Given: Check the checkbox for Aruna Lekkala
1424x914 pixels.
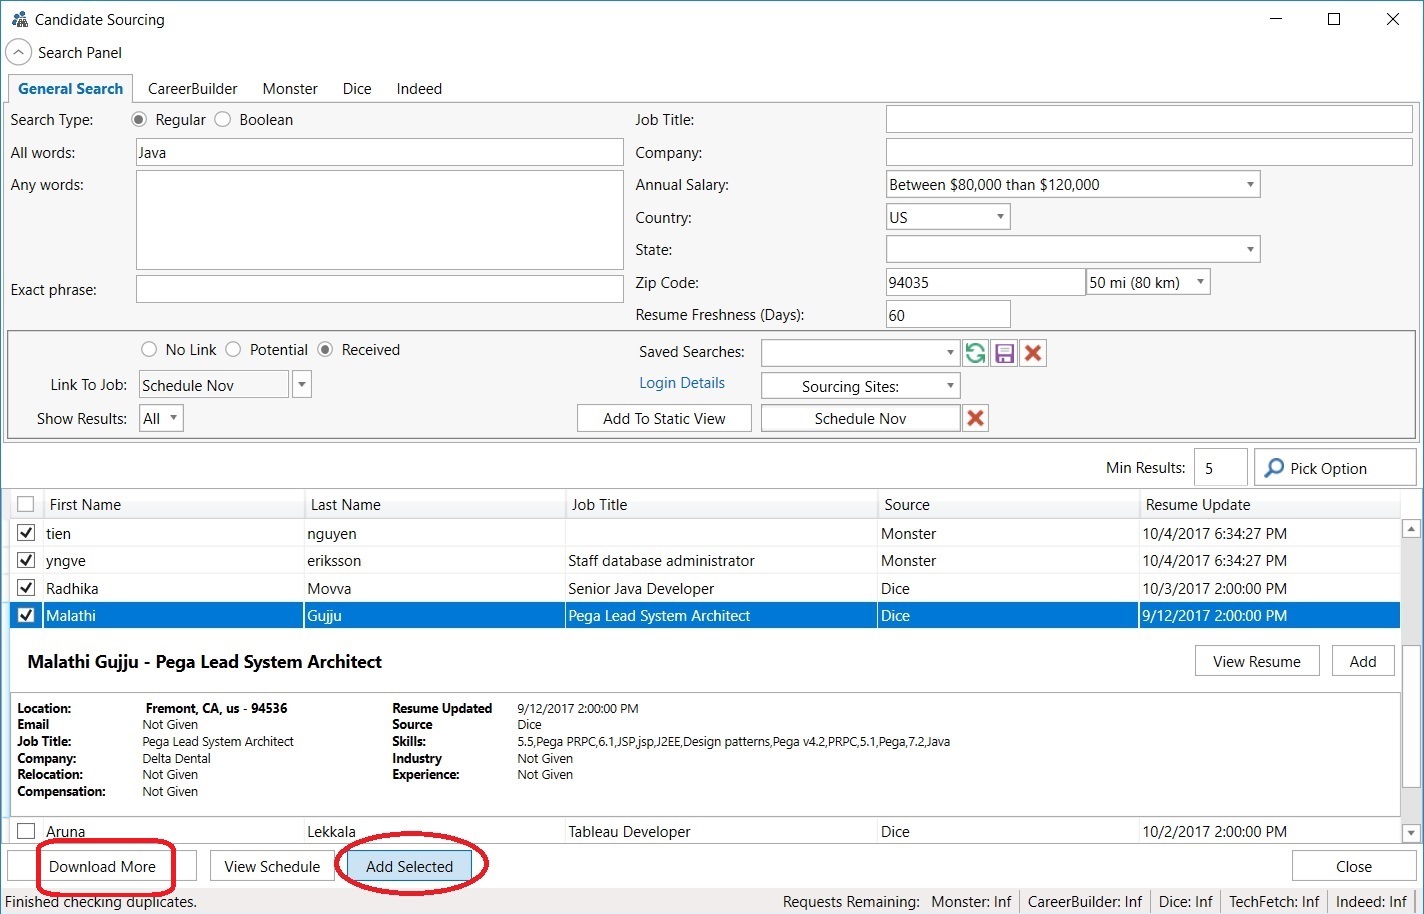Looking at the screenshot, I should 26,831.
